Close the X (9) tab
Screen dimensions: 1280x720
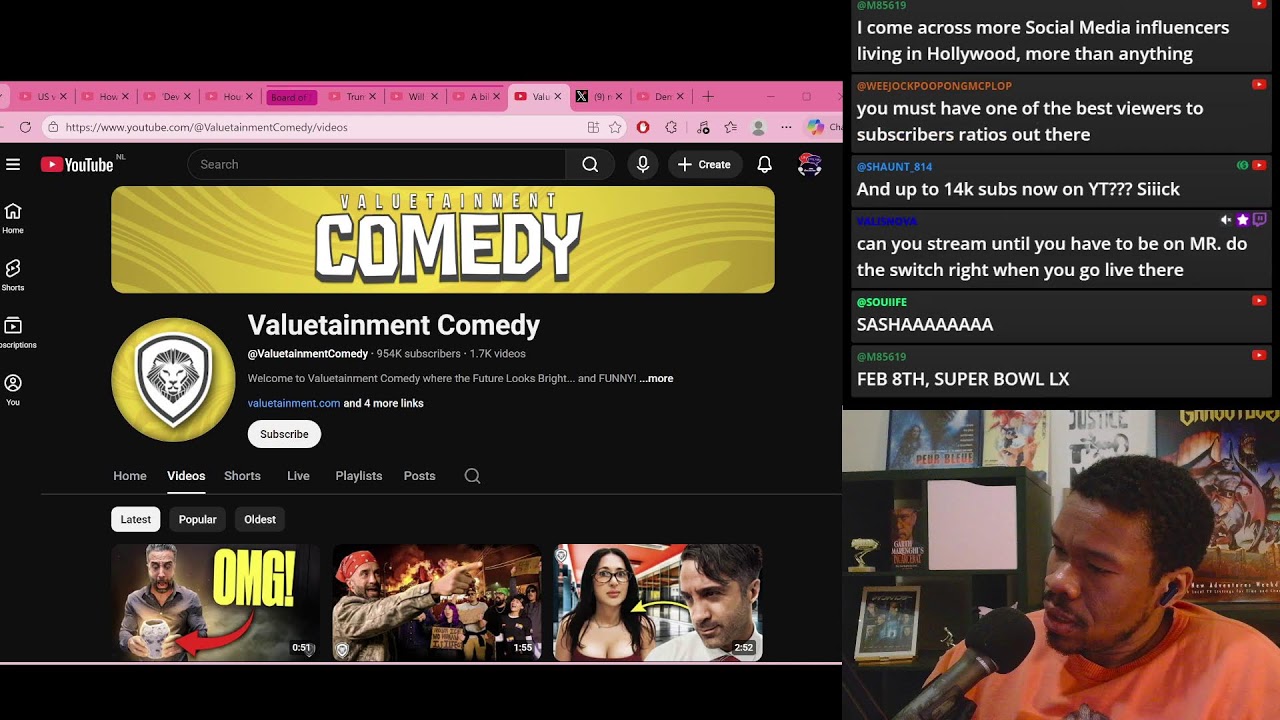coord(619,97)
